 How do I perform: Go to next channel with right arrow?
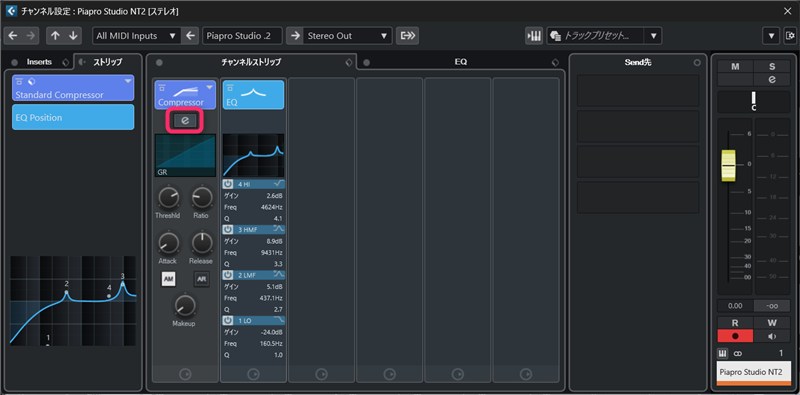(31, 36)
